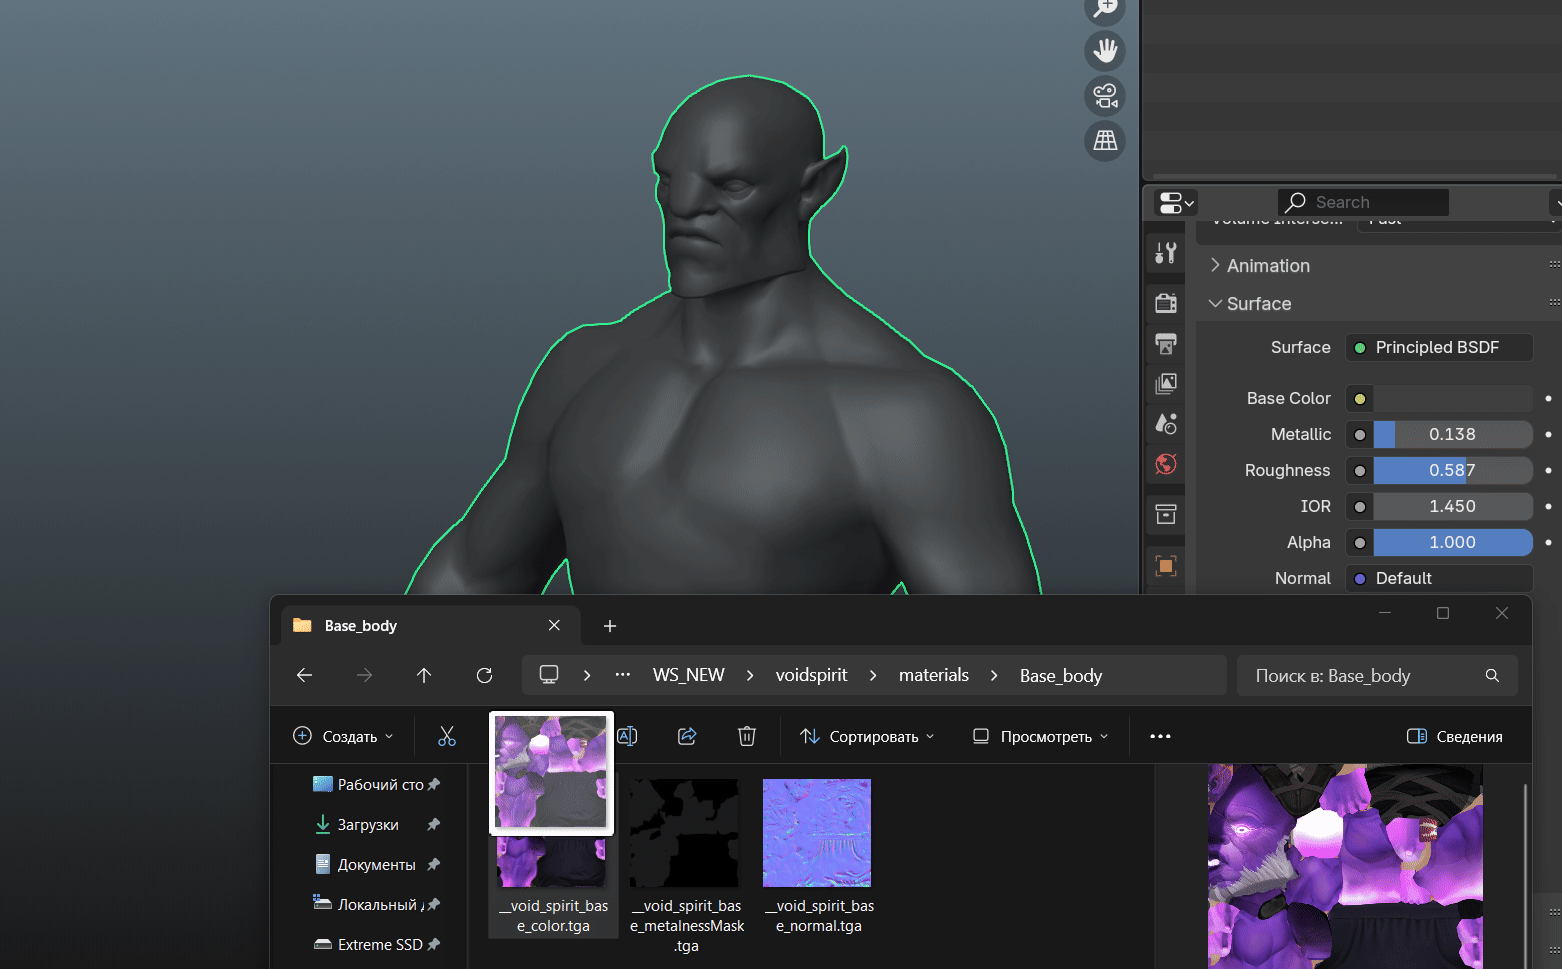This screenshot has height=969, width=1562.
Task: Expand the Animation panel
Action: click(1267, 266)
